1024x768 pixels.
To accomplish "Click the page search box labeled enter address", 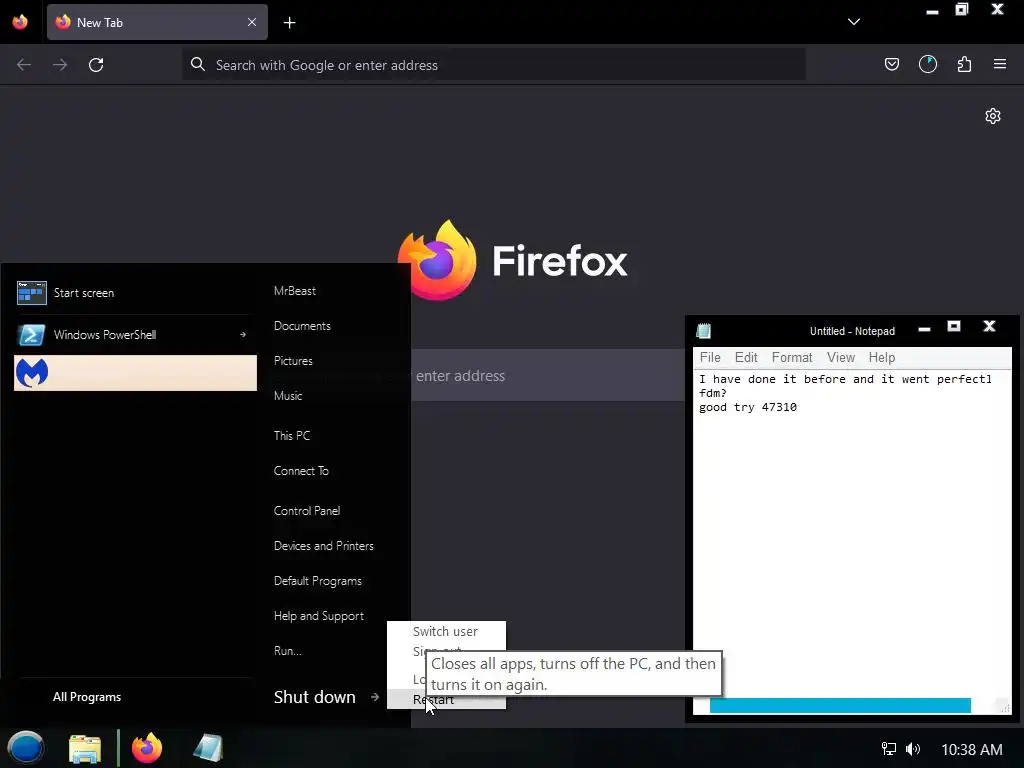I will [547, 376].
